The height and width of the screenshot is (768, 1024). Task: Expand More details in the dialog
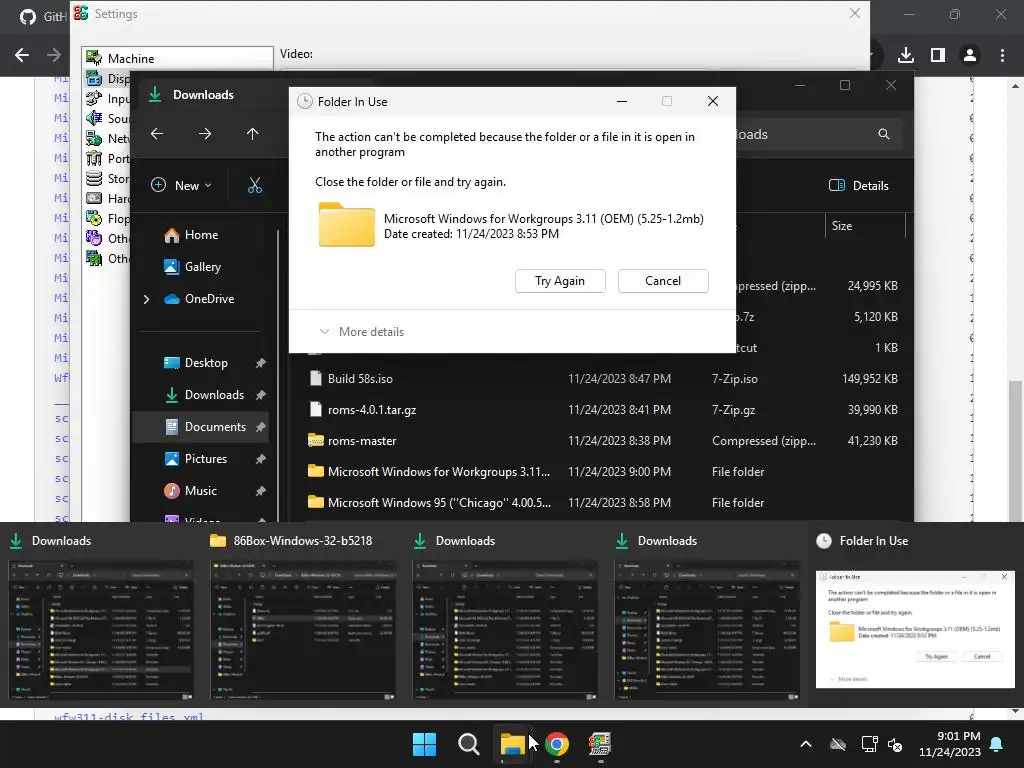point(362,332)
